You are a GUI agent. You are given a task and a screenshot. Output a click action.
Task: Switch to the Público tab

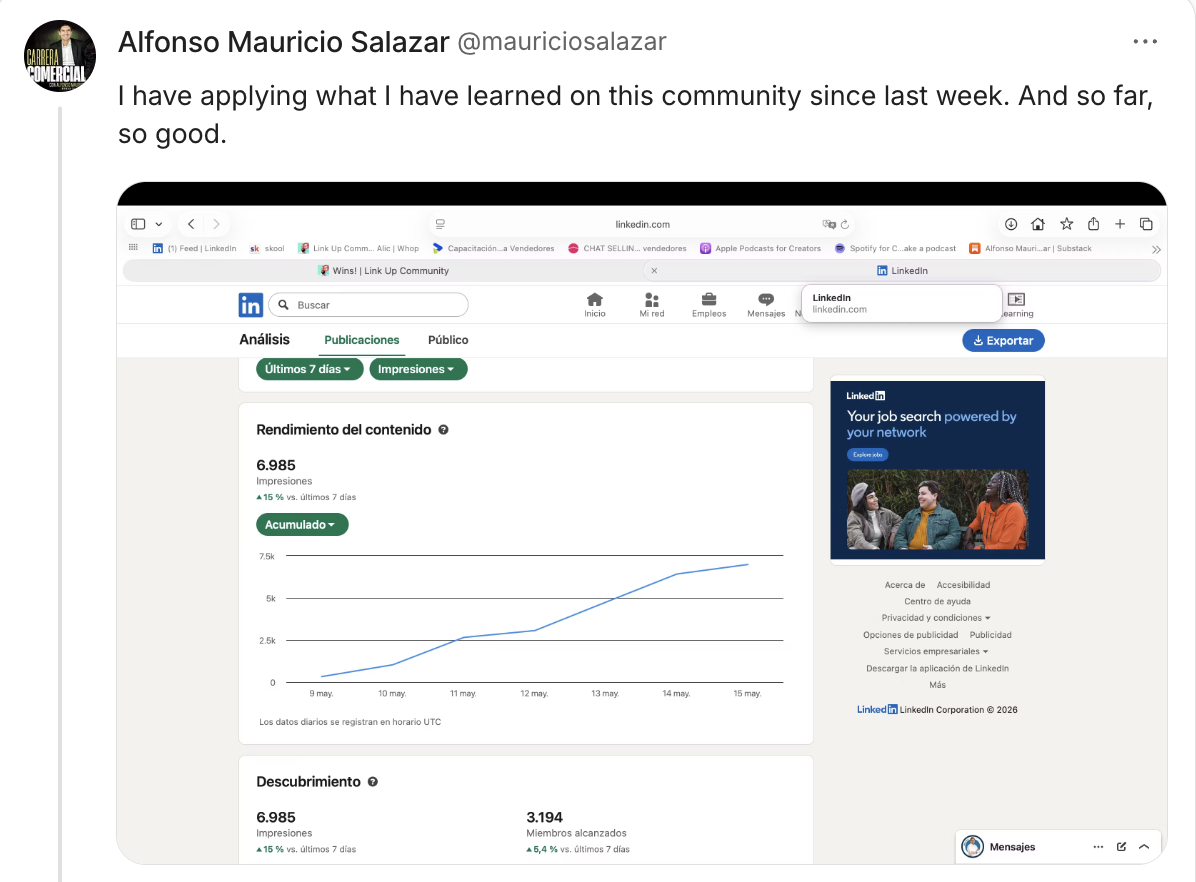448,340
